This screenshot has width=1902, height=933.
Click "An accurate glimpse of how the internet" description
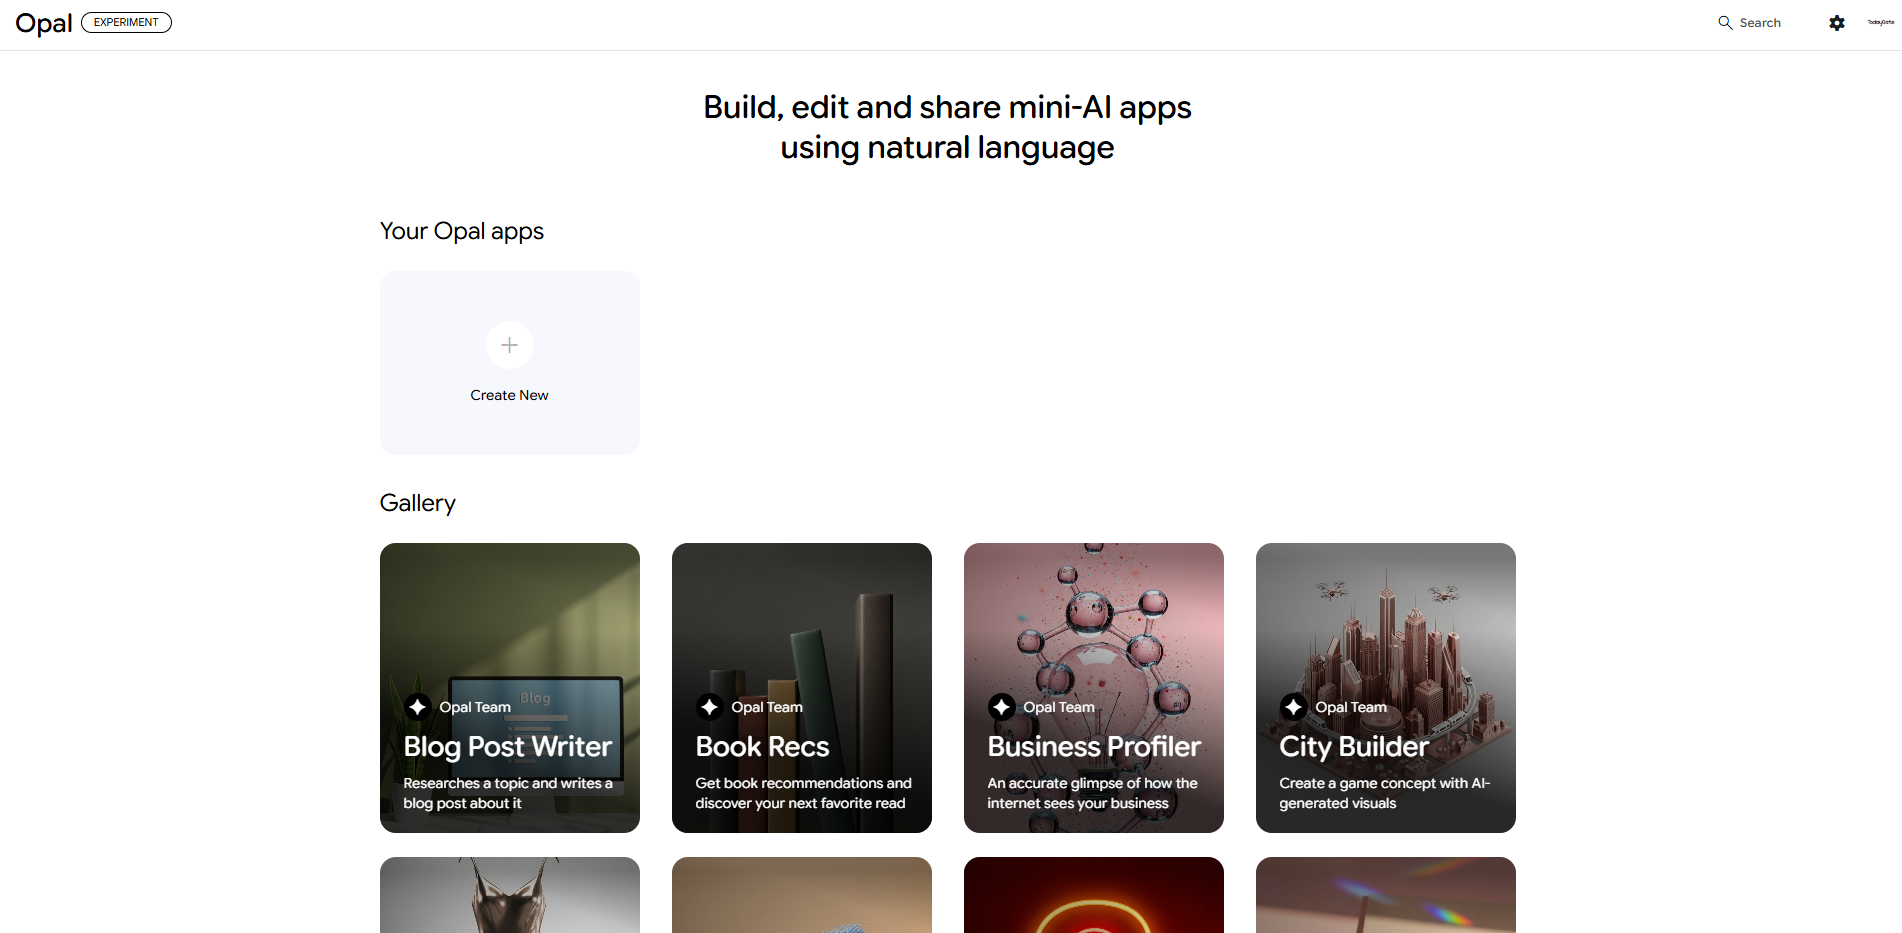[x=1092, y=793]
